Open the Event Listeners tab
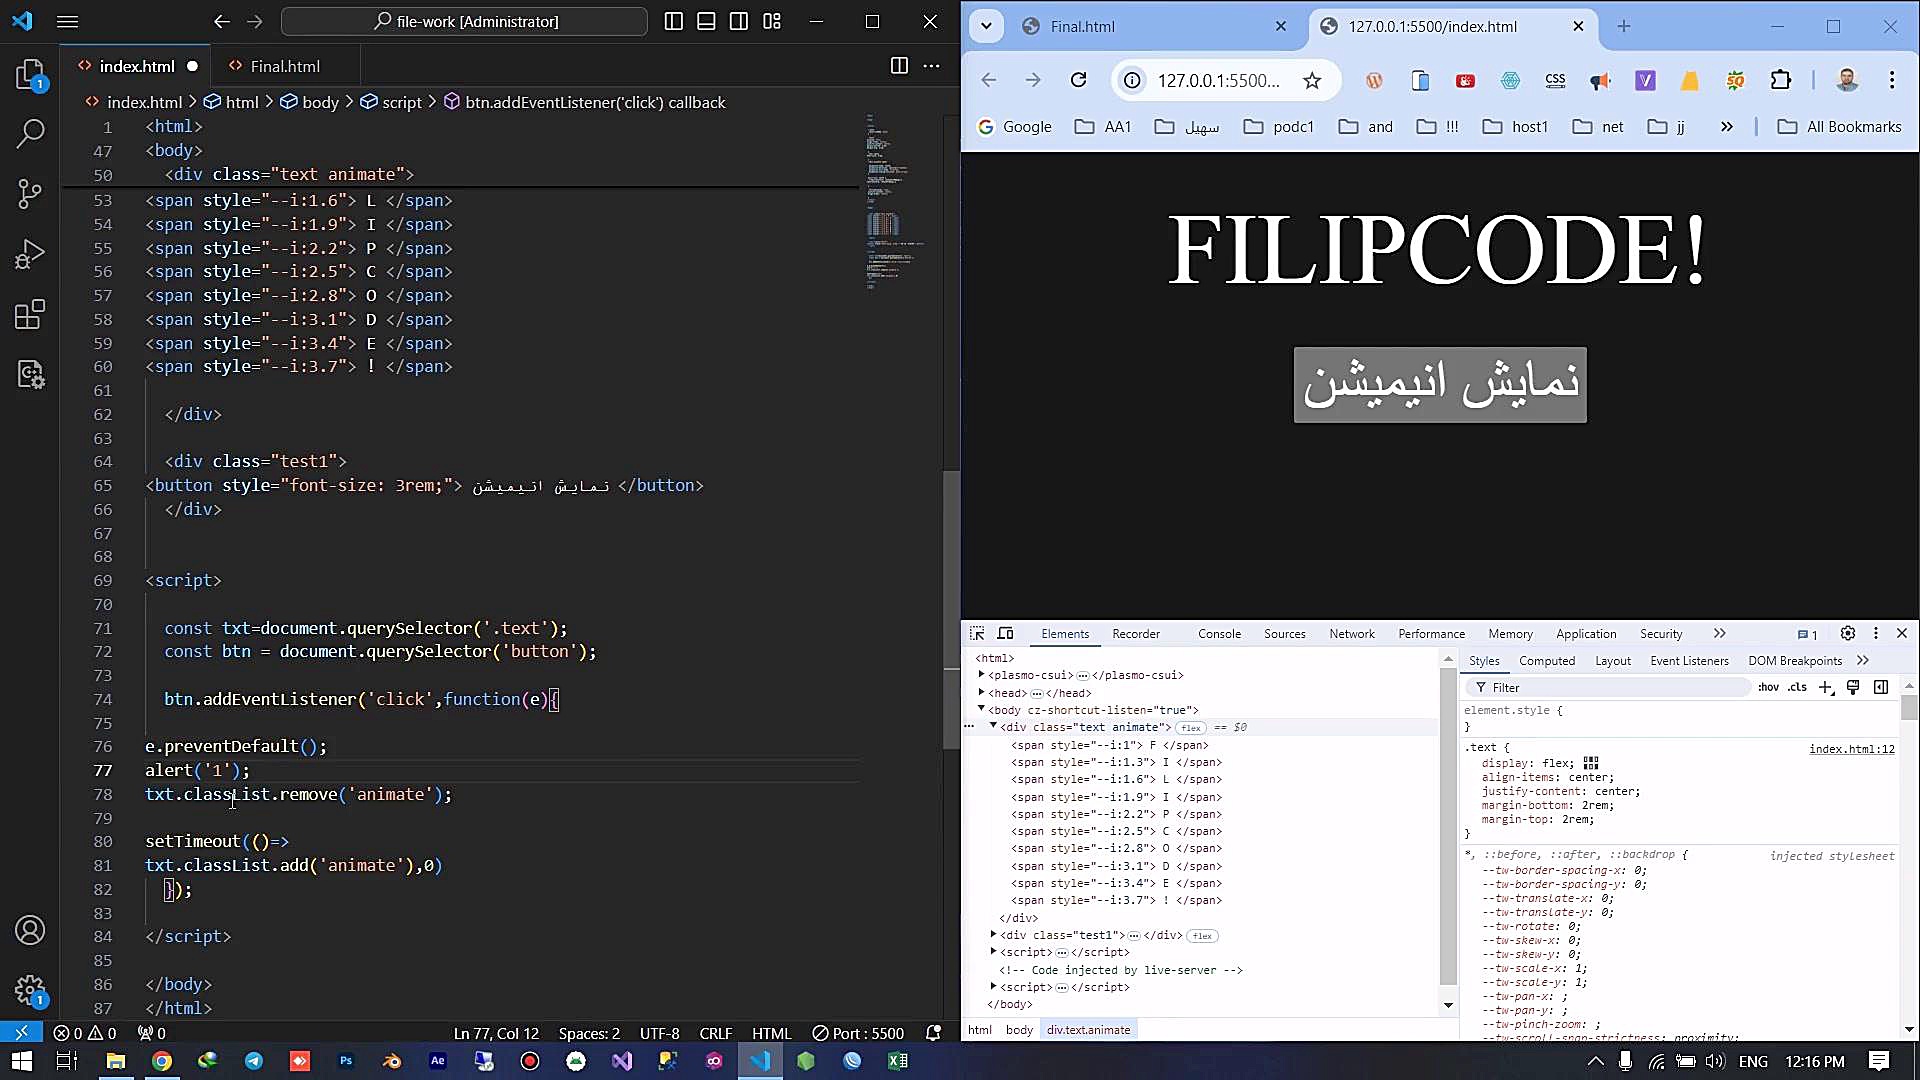This screenshot has height=1080, width=1920. point(1689,660)
